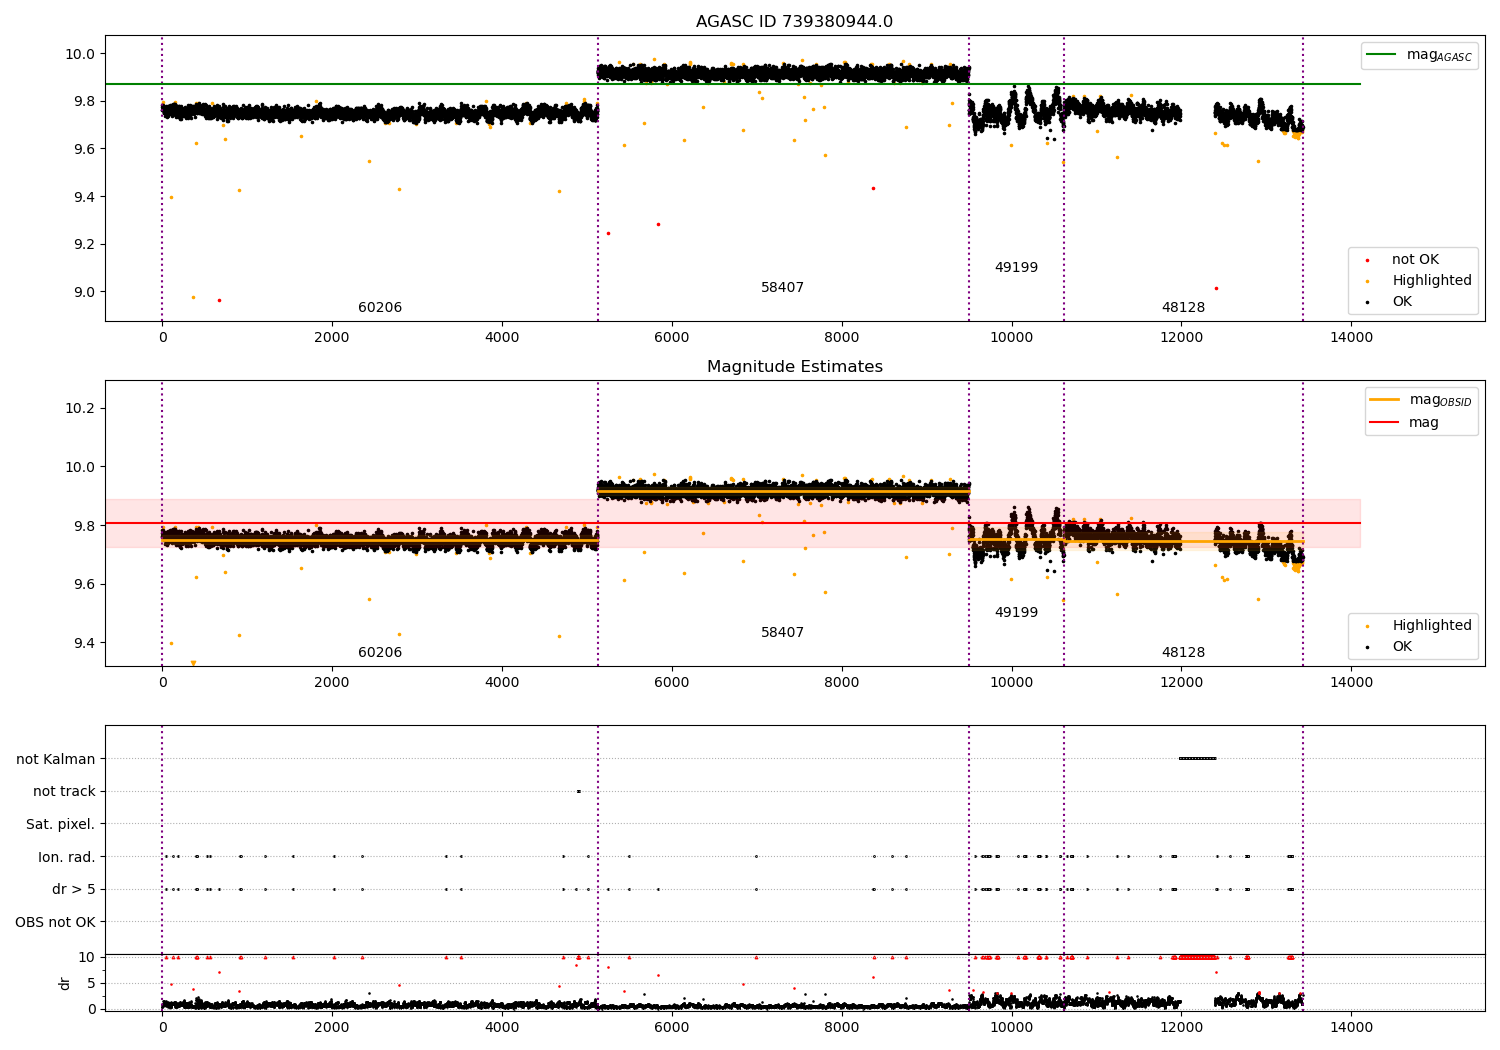Click the 10.2 y-tick label in middle plot
1500x1050 pixels.
pos(80,409)
